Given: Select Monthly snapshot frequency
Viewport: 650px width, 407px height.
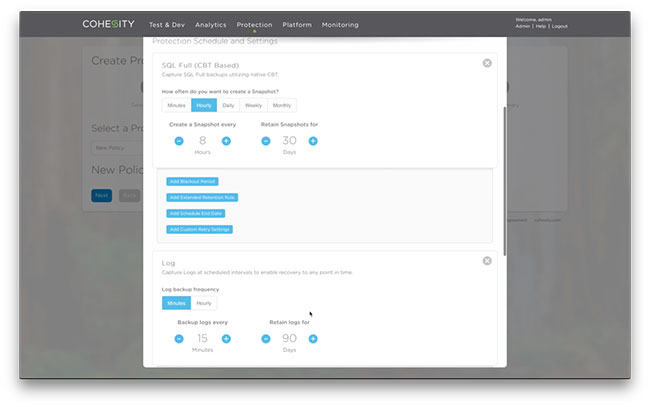Looking at the screenshot, I should tap(282, 105).
